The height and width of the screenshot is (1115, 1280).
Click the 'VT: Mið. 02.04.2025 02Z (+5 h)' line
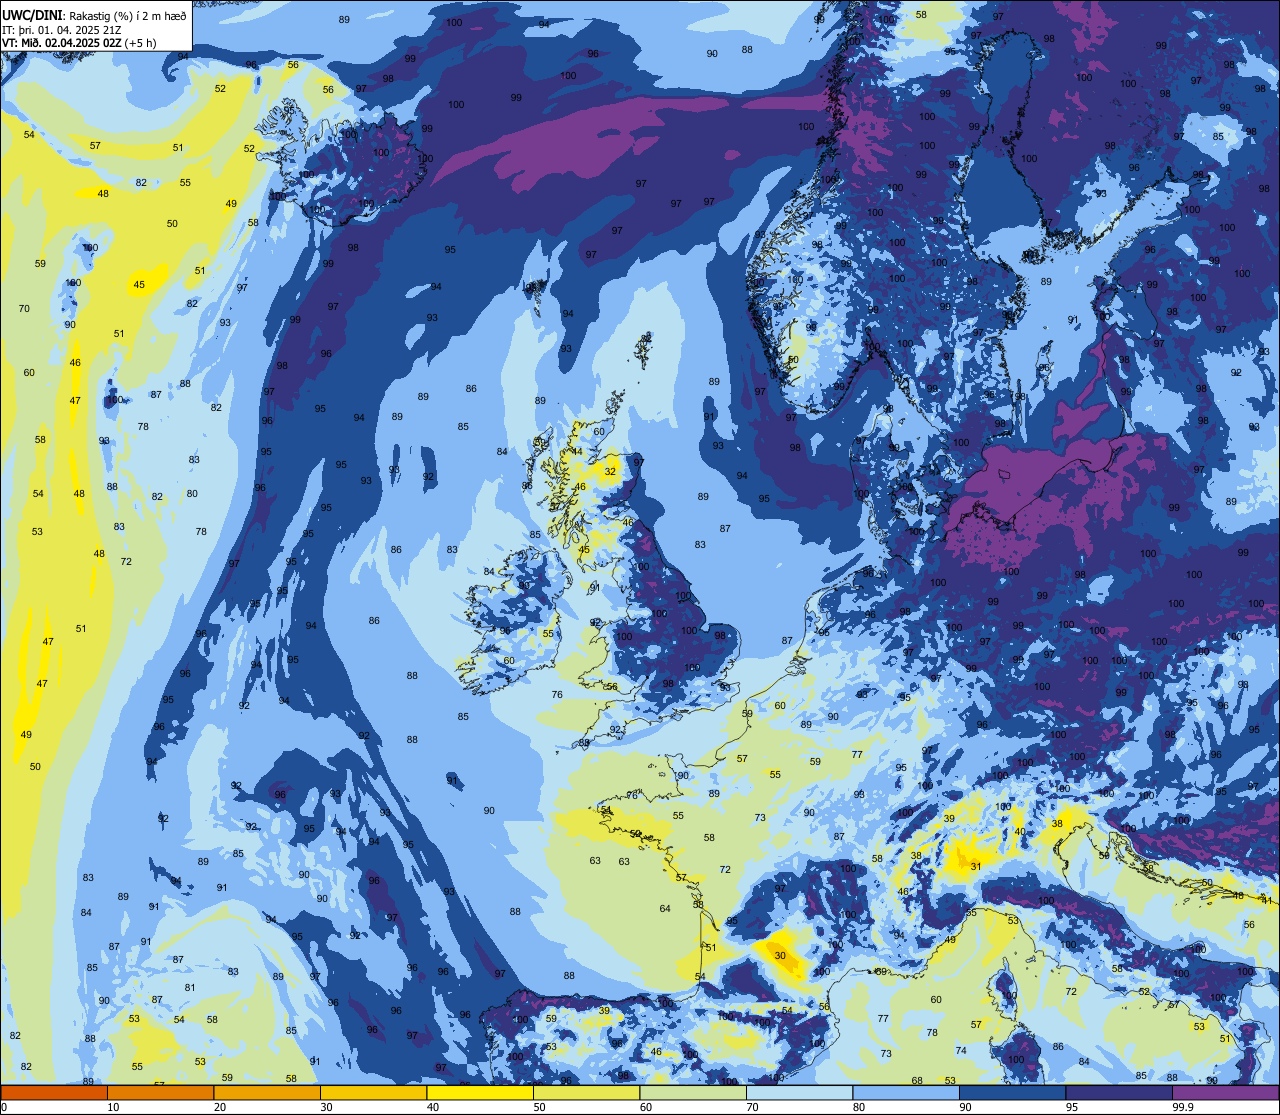point(80,43)
